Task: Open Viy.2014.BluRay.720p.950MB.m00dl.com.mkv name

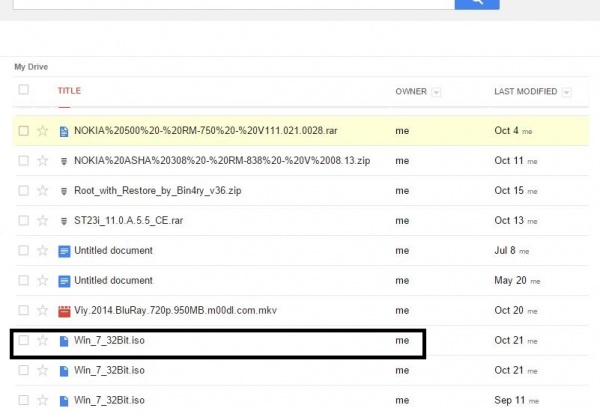Action: pos(175,310)
